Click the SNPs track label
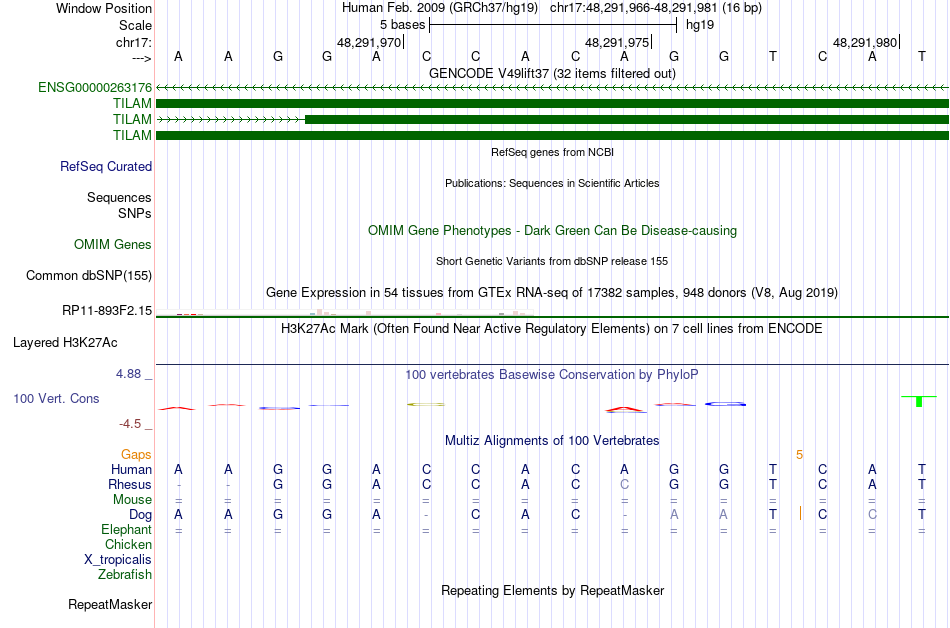The height and width of the screenshot is (628, 950). [x=135, y=213]
